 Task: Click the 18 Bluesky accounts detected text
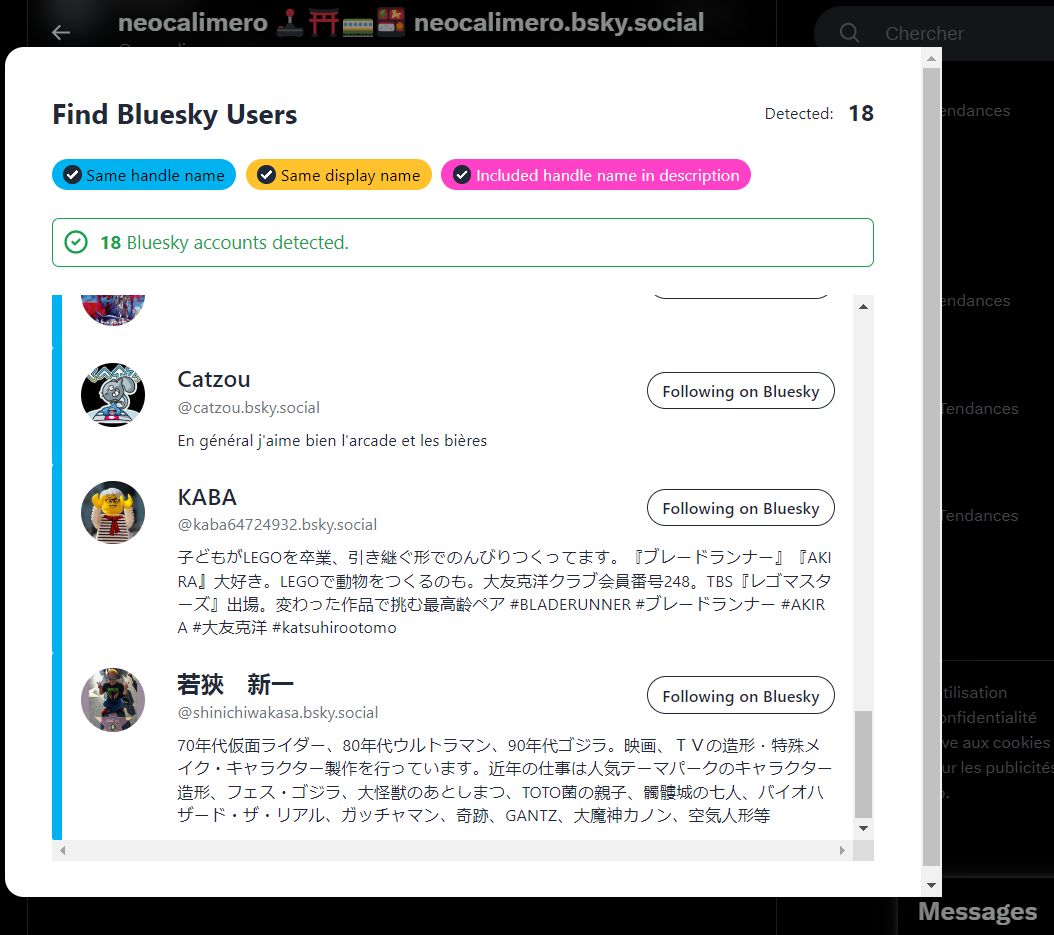coord(225,242)
